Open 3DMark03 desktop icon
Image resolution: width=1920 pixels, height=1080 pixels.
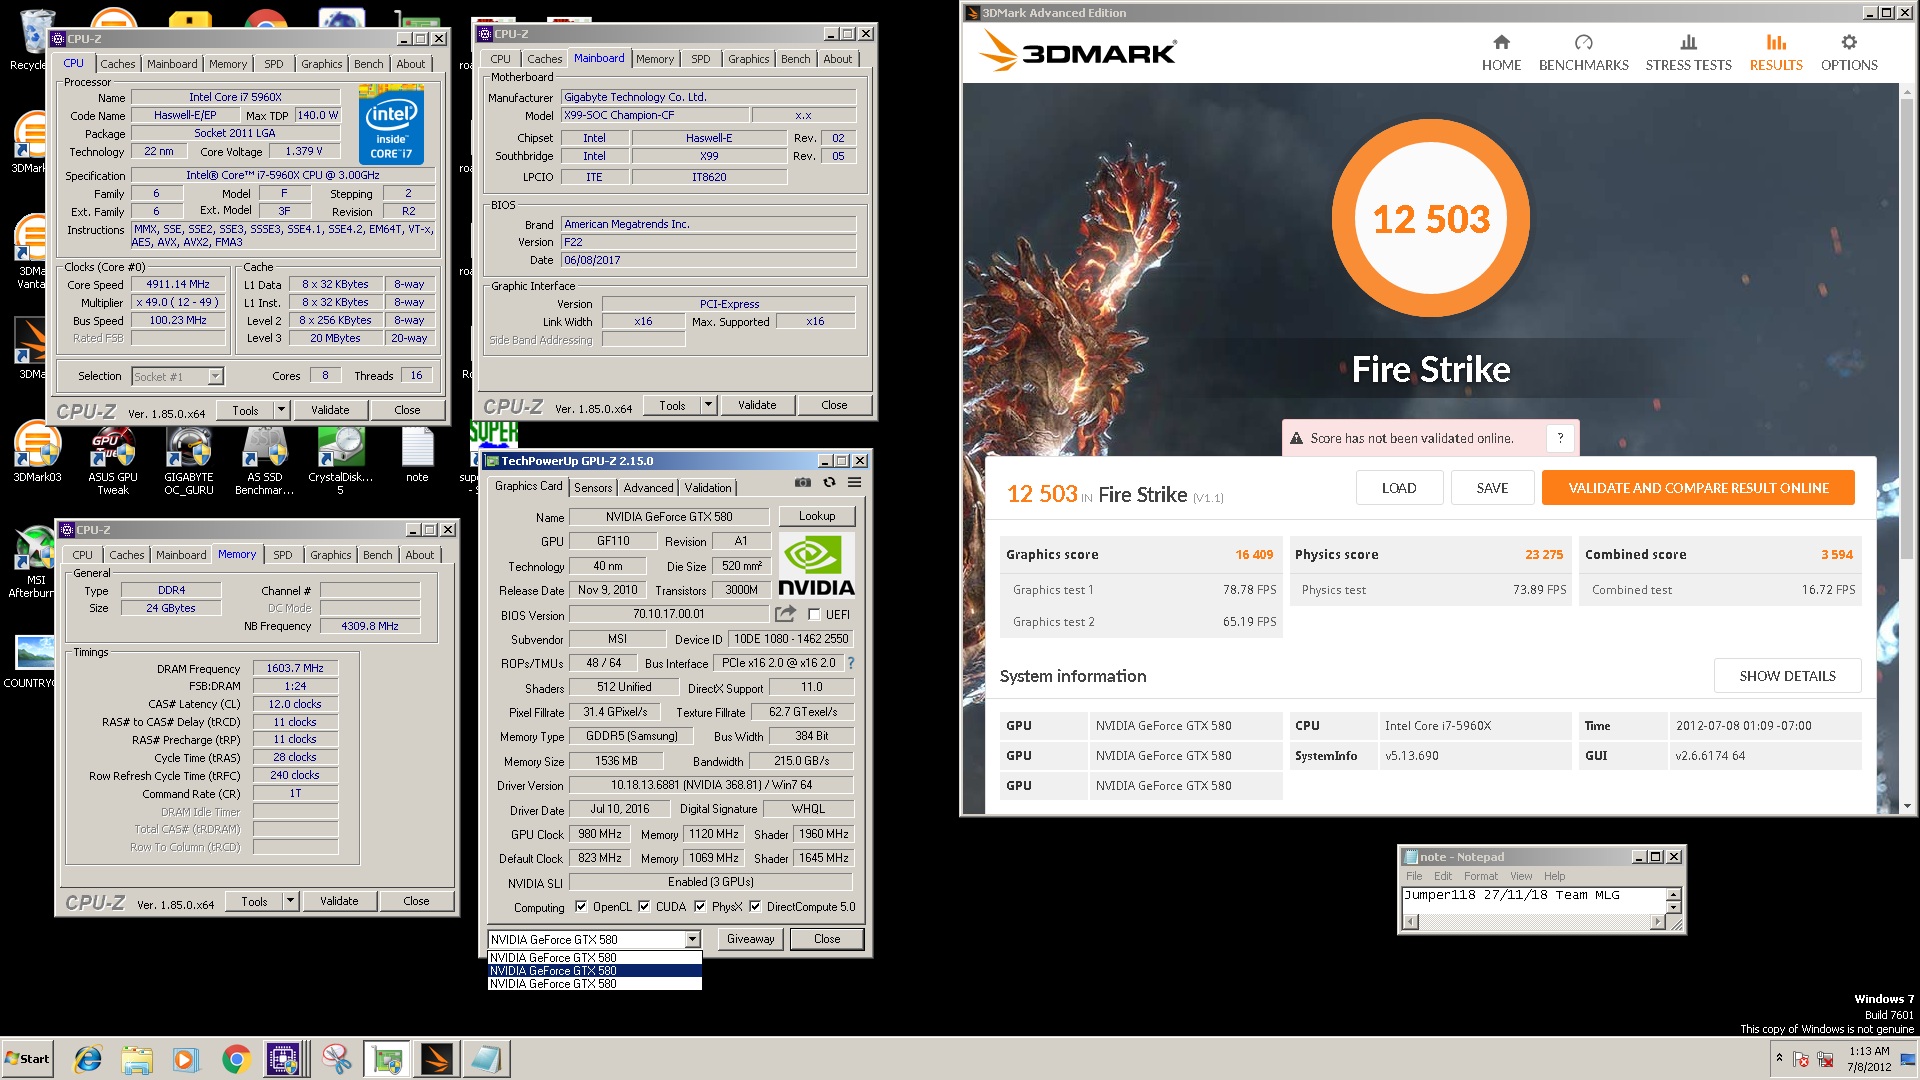[37, 453]
